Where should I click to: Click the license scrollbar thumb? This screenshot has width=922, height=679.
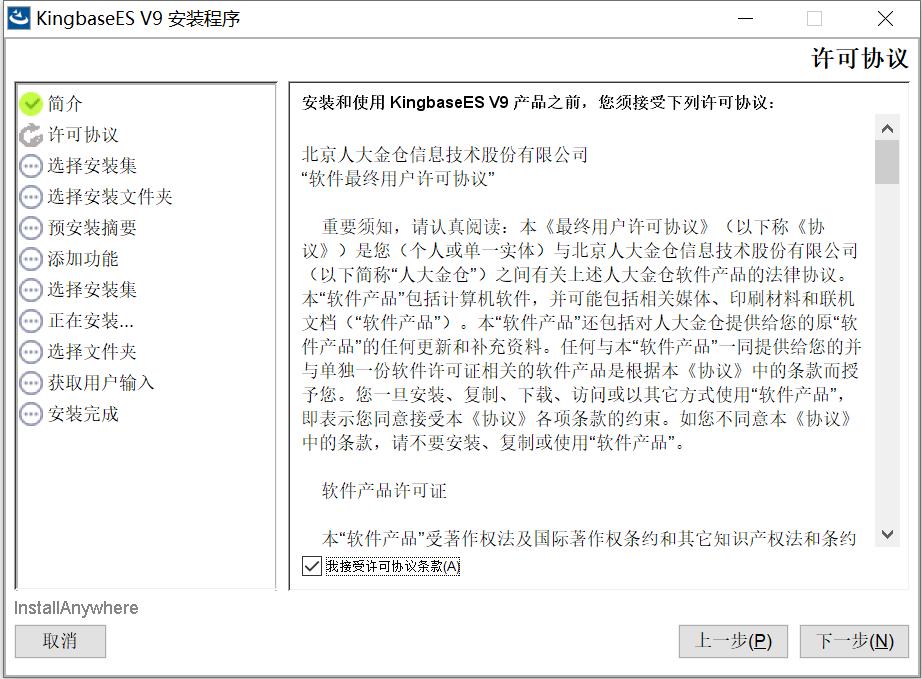(x=887, y=162)
